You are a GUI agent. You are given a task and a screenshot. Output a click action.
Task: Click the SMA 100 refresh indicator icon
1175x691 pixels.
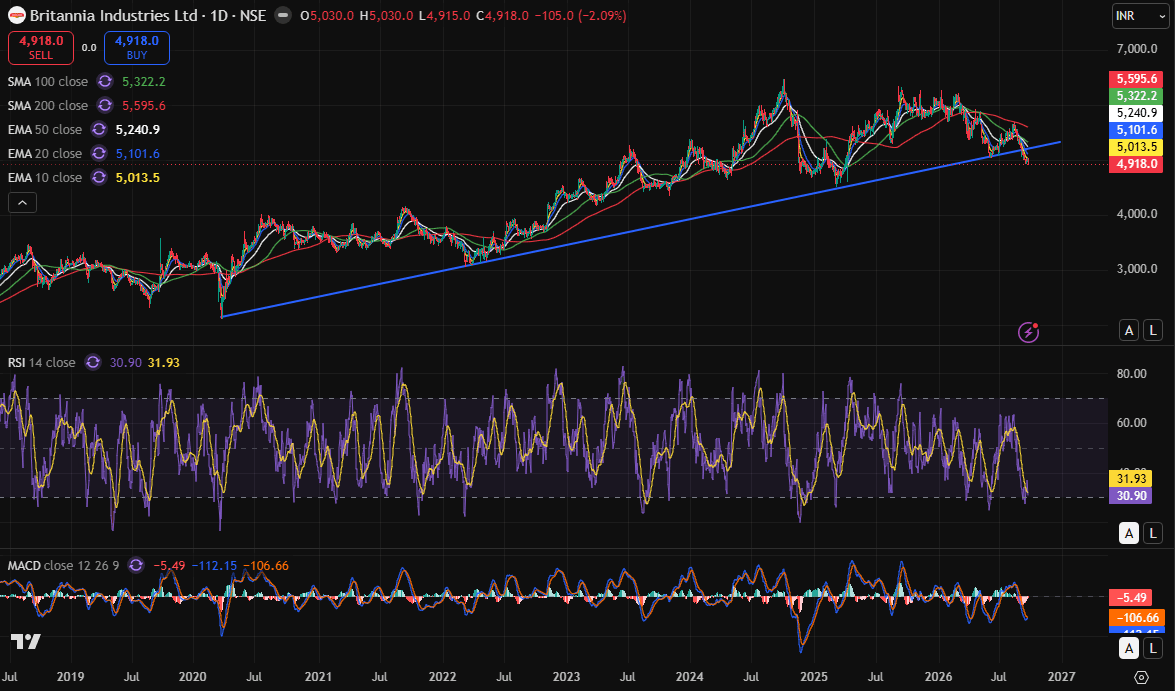coord(105,81)
